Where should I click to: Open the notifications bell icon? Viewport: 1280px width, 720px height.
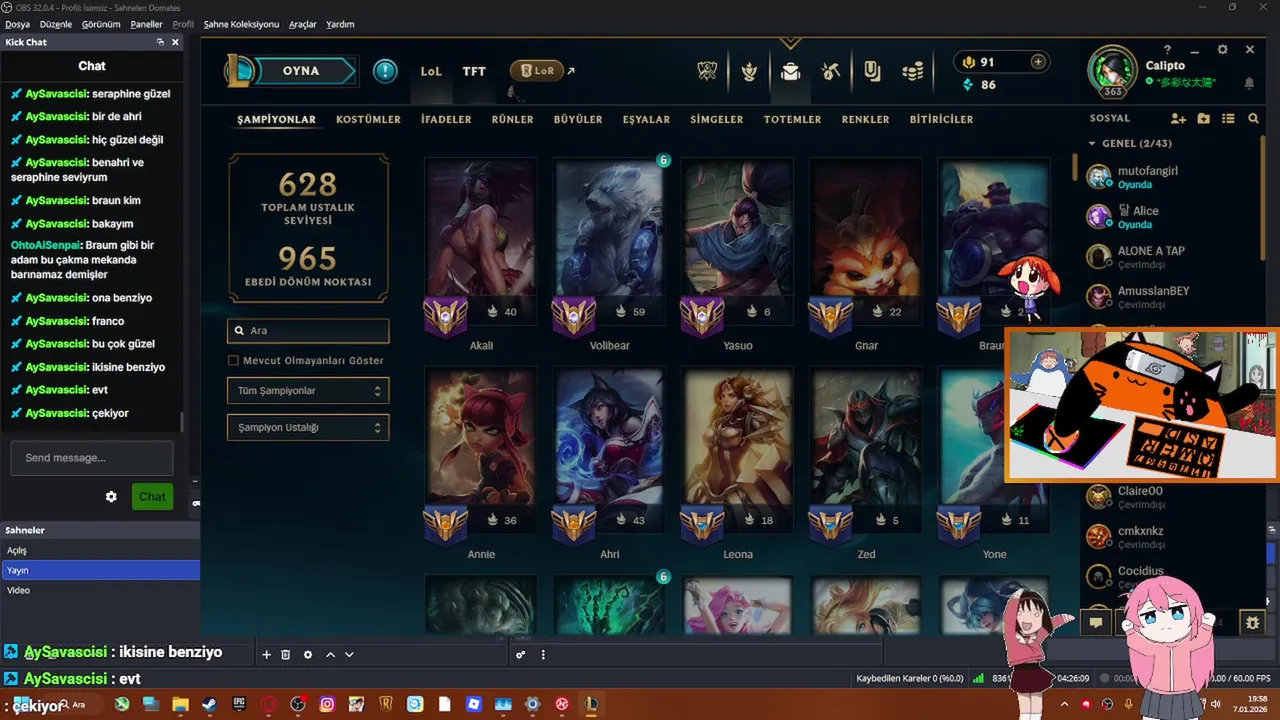pyautogui.click(x=1249, y=83)
